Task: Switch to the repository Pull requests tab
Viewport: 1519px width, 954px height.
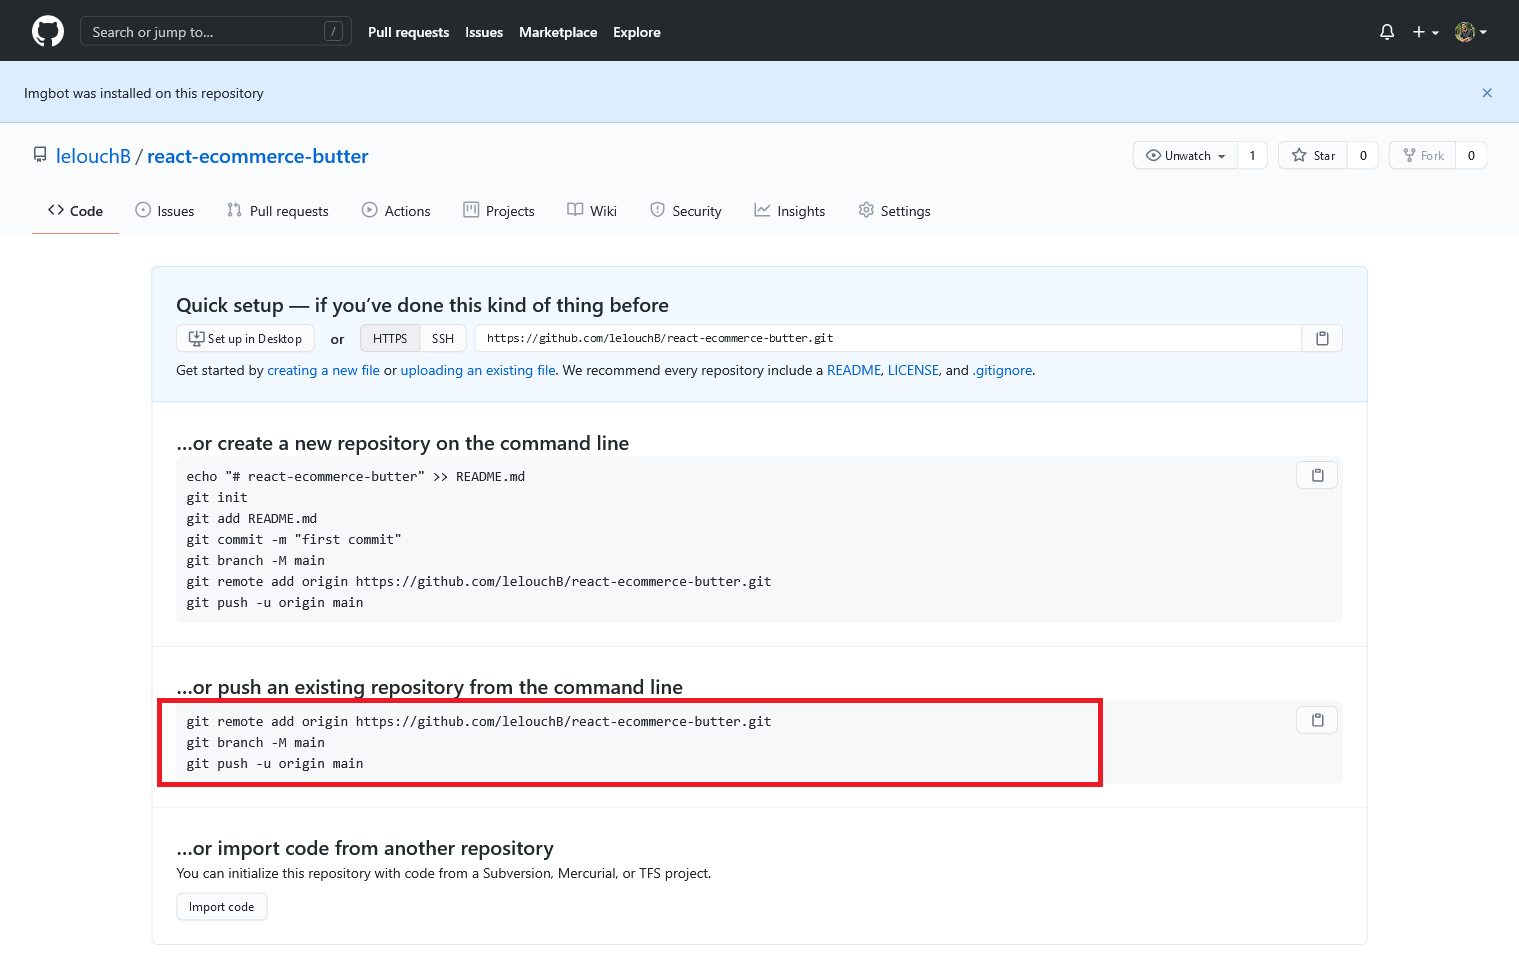Action: click(x=278, y=211)
